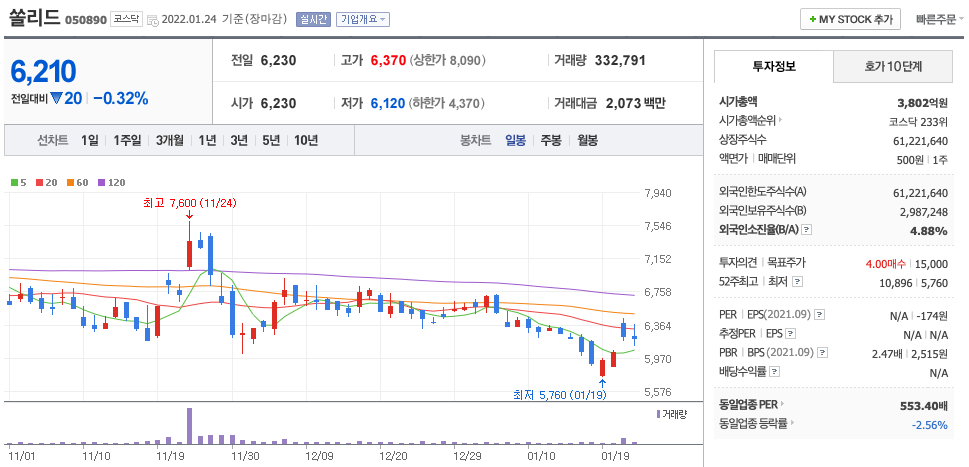Click the 11/19 date on chart axis
This screenshot has height=467, width=969.
click(172, 456)
